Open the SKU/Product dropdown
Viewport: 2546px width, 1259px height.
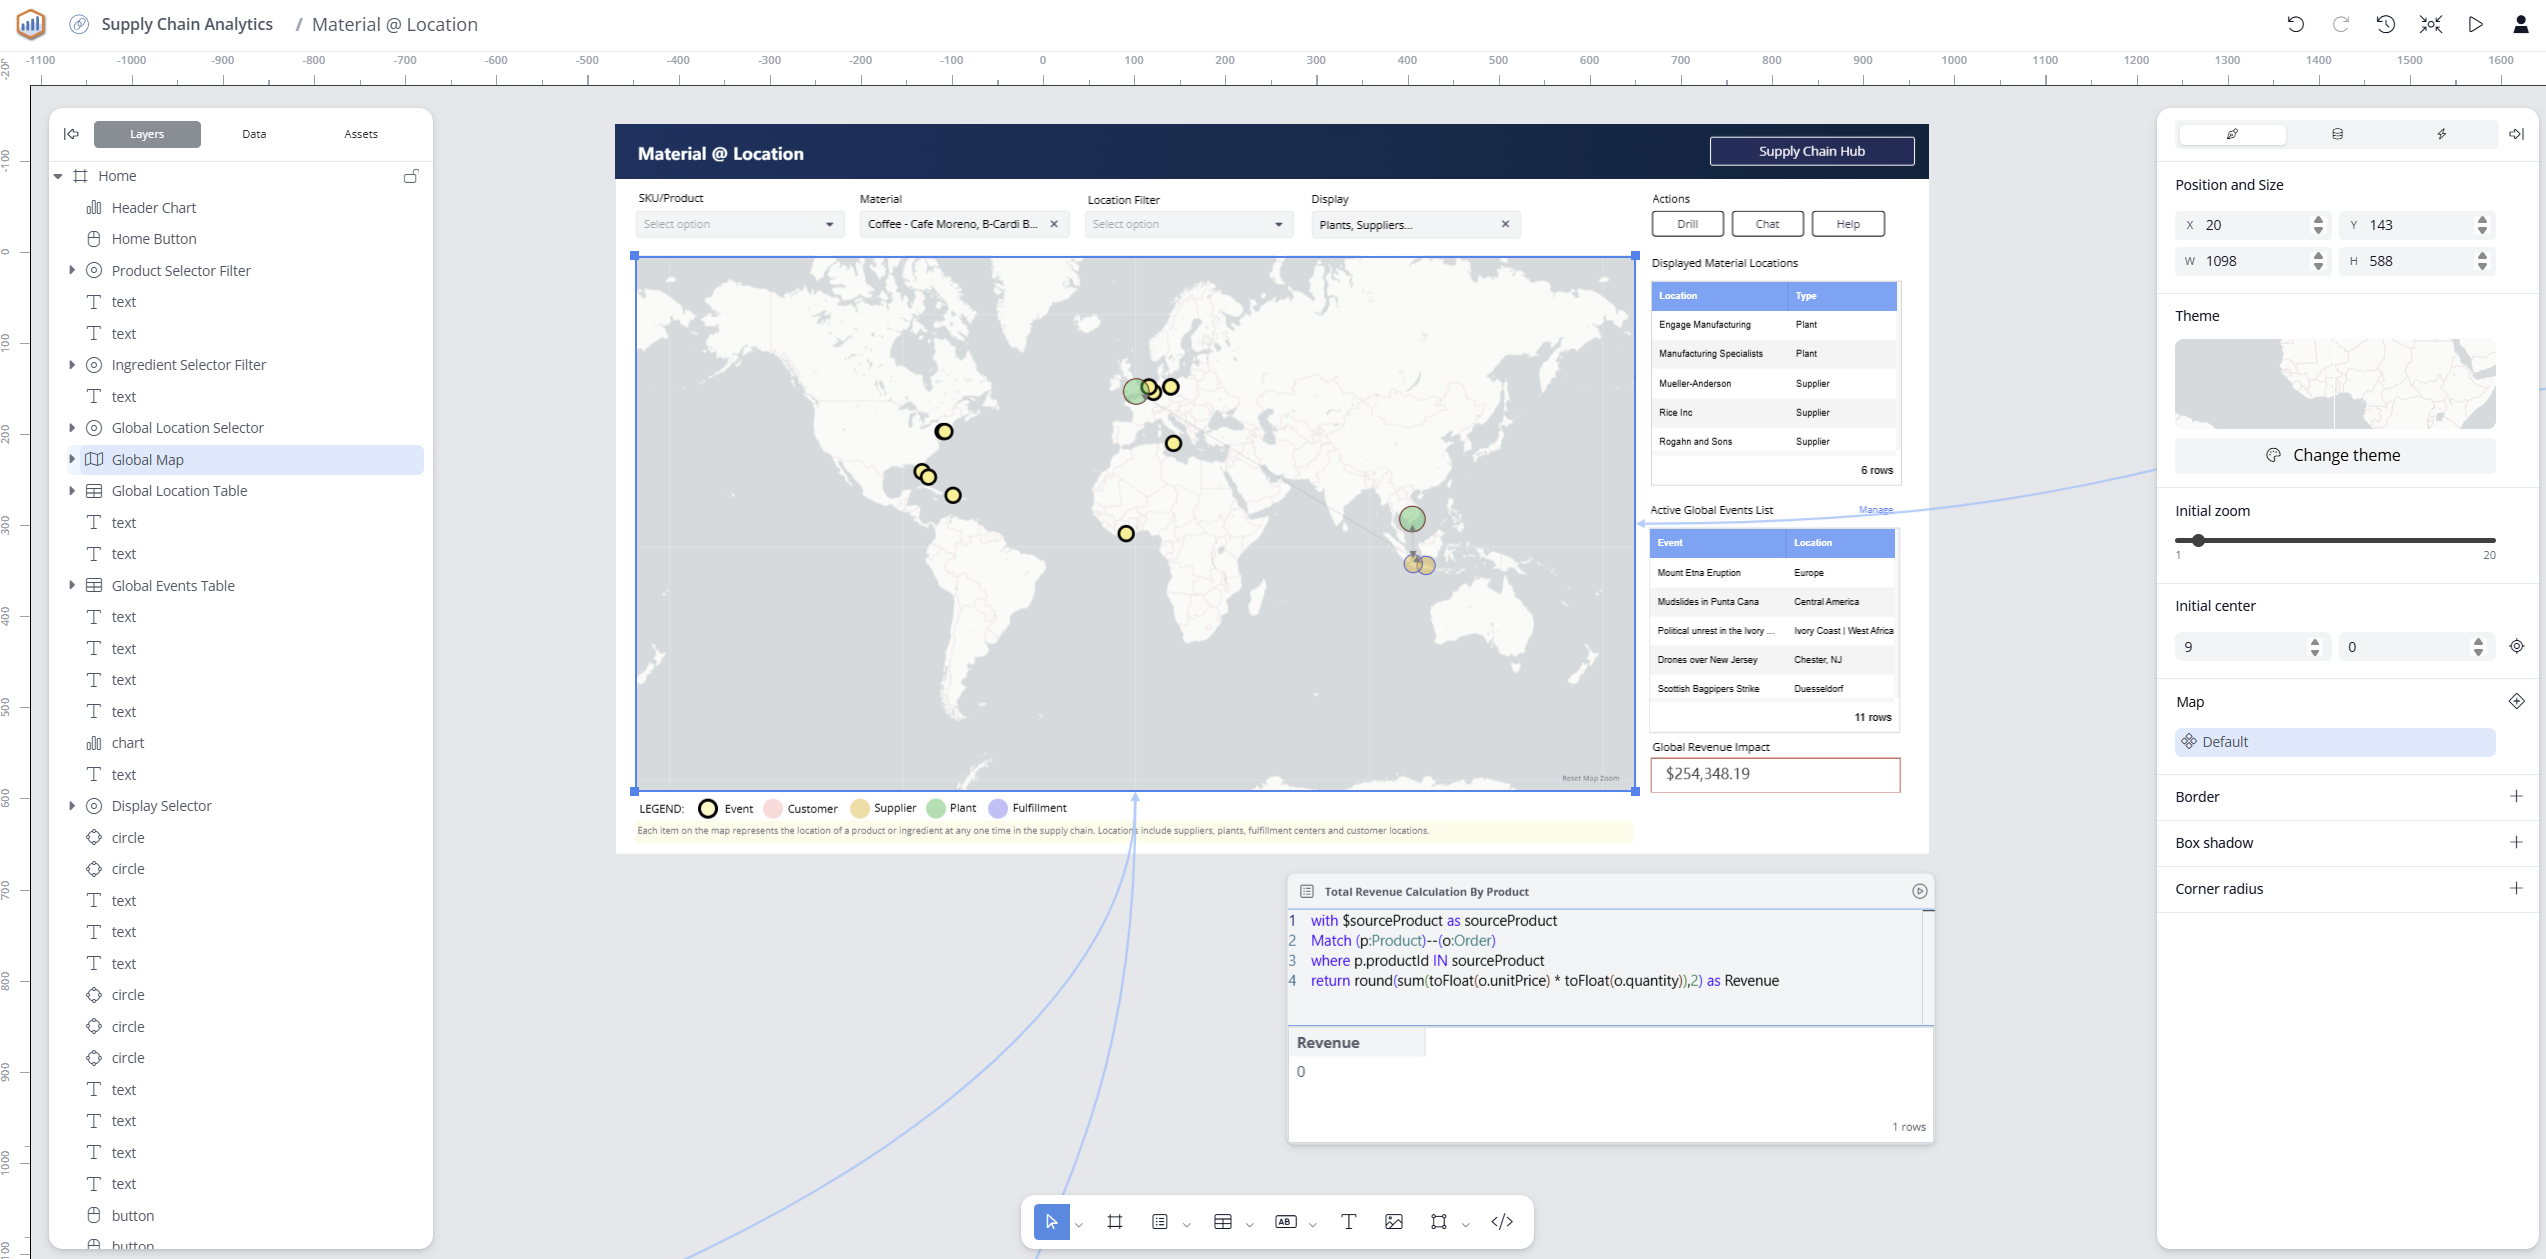738,224
